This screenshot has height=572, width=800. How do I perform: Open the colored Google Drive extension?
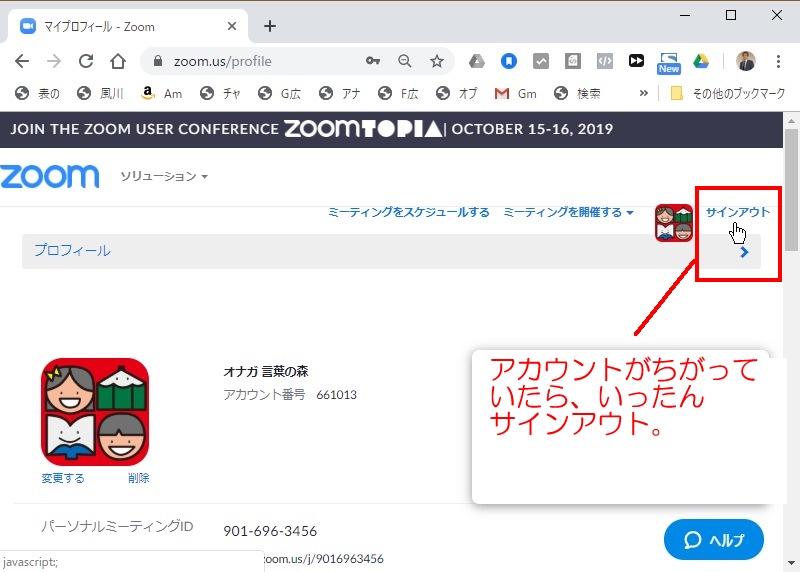(701, 61)
